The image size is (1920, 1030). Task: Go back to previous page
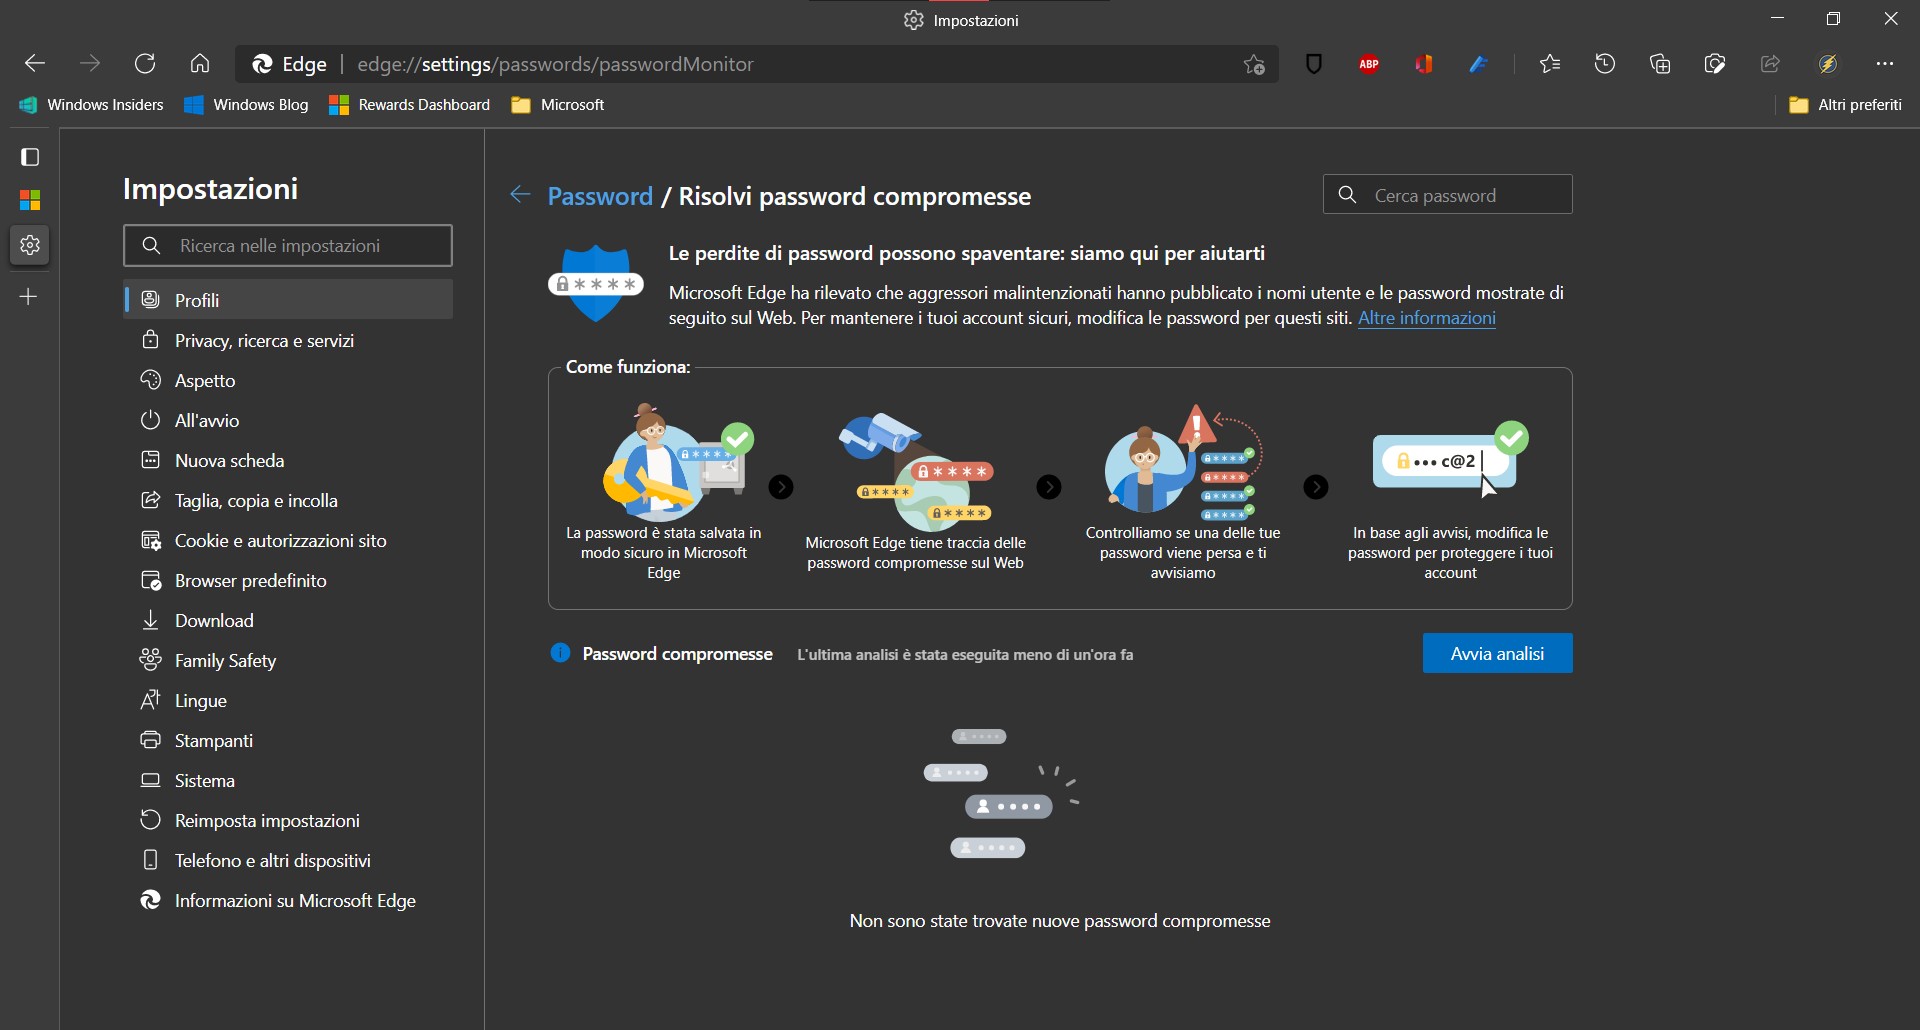35,64
